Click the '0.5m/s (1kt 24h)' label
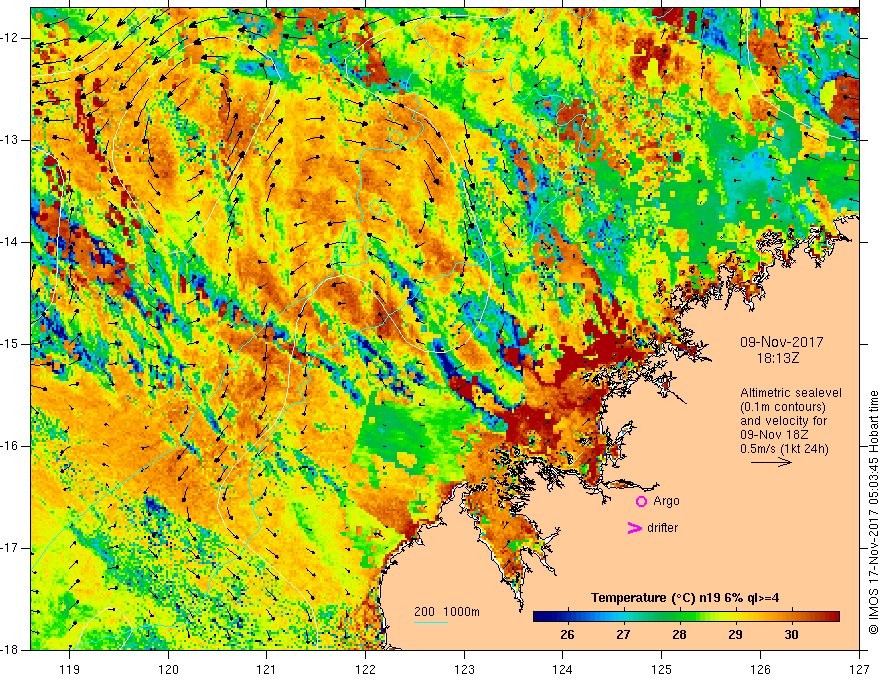This screenshot has height=680, width=880. coord(784,449)
